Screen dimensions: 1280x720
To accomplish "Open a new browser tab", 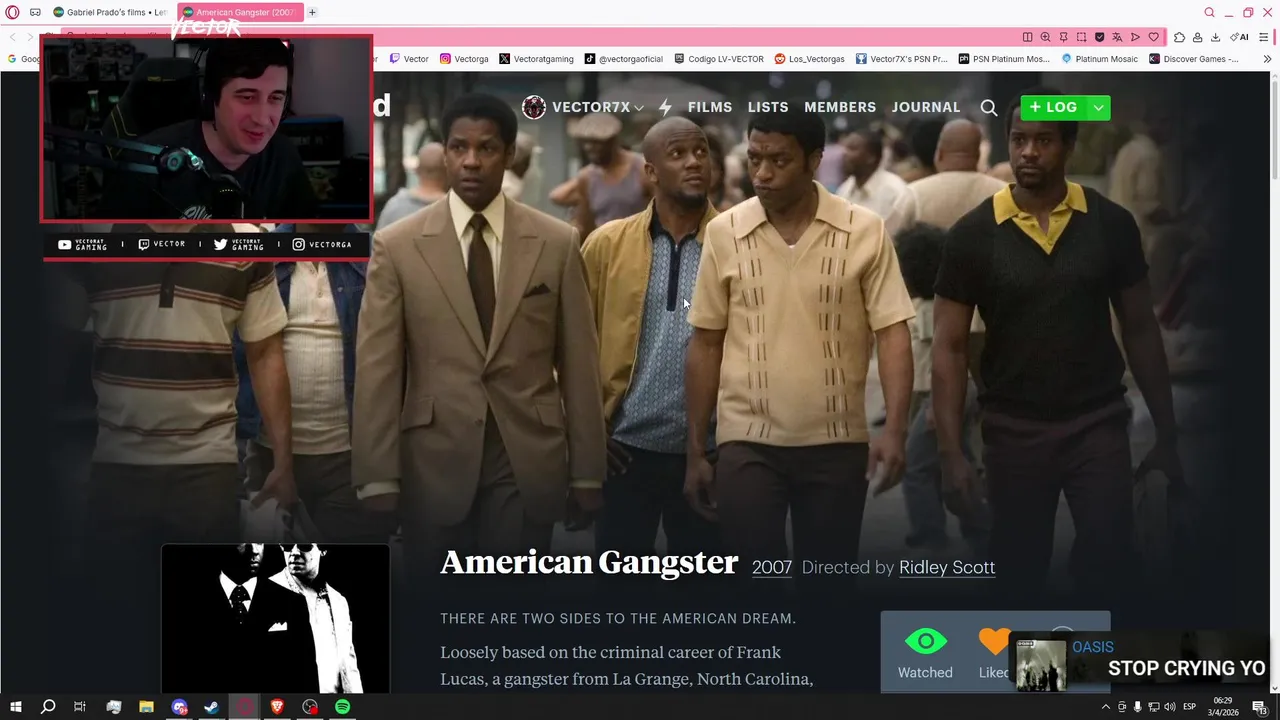I will [312, 12].
